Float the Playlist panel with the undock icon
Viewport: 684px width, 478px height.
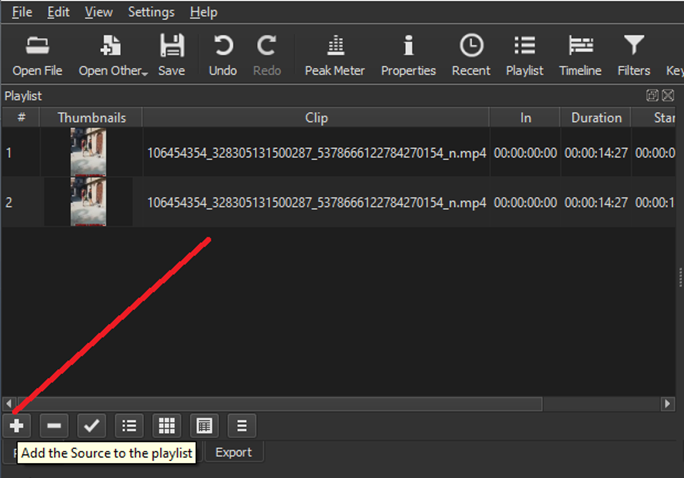pyautogui.click(x=652, y=96)
